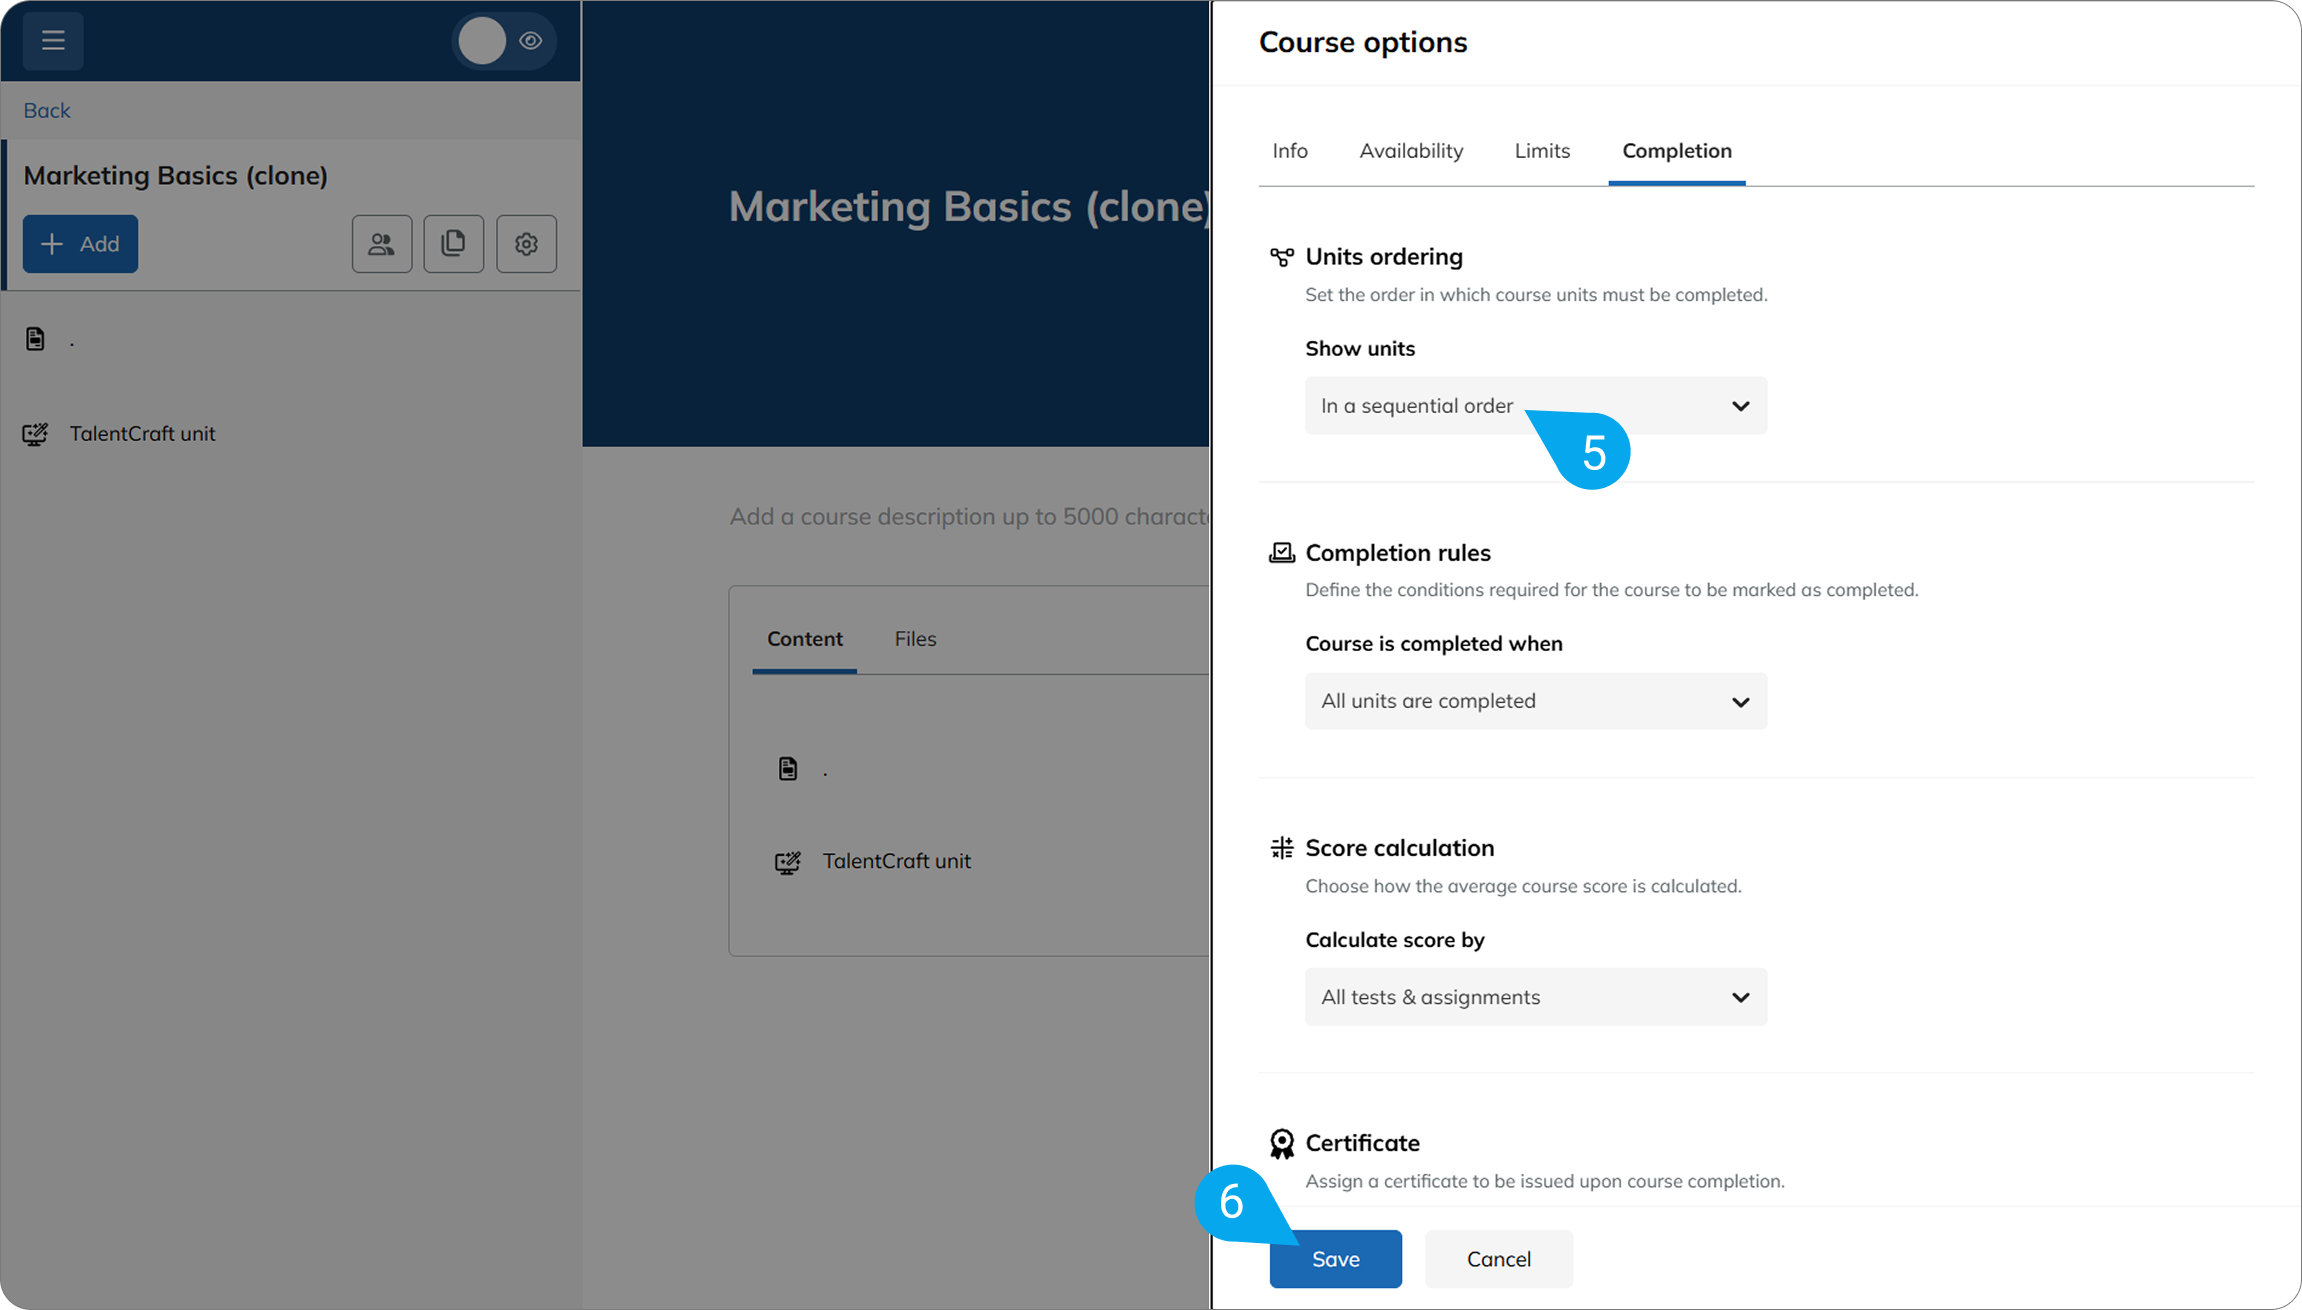
Task: Click TalentCraft unit icon in Content tab list
Action: [788, 862]
